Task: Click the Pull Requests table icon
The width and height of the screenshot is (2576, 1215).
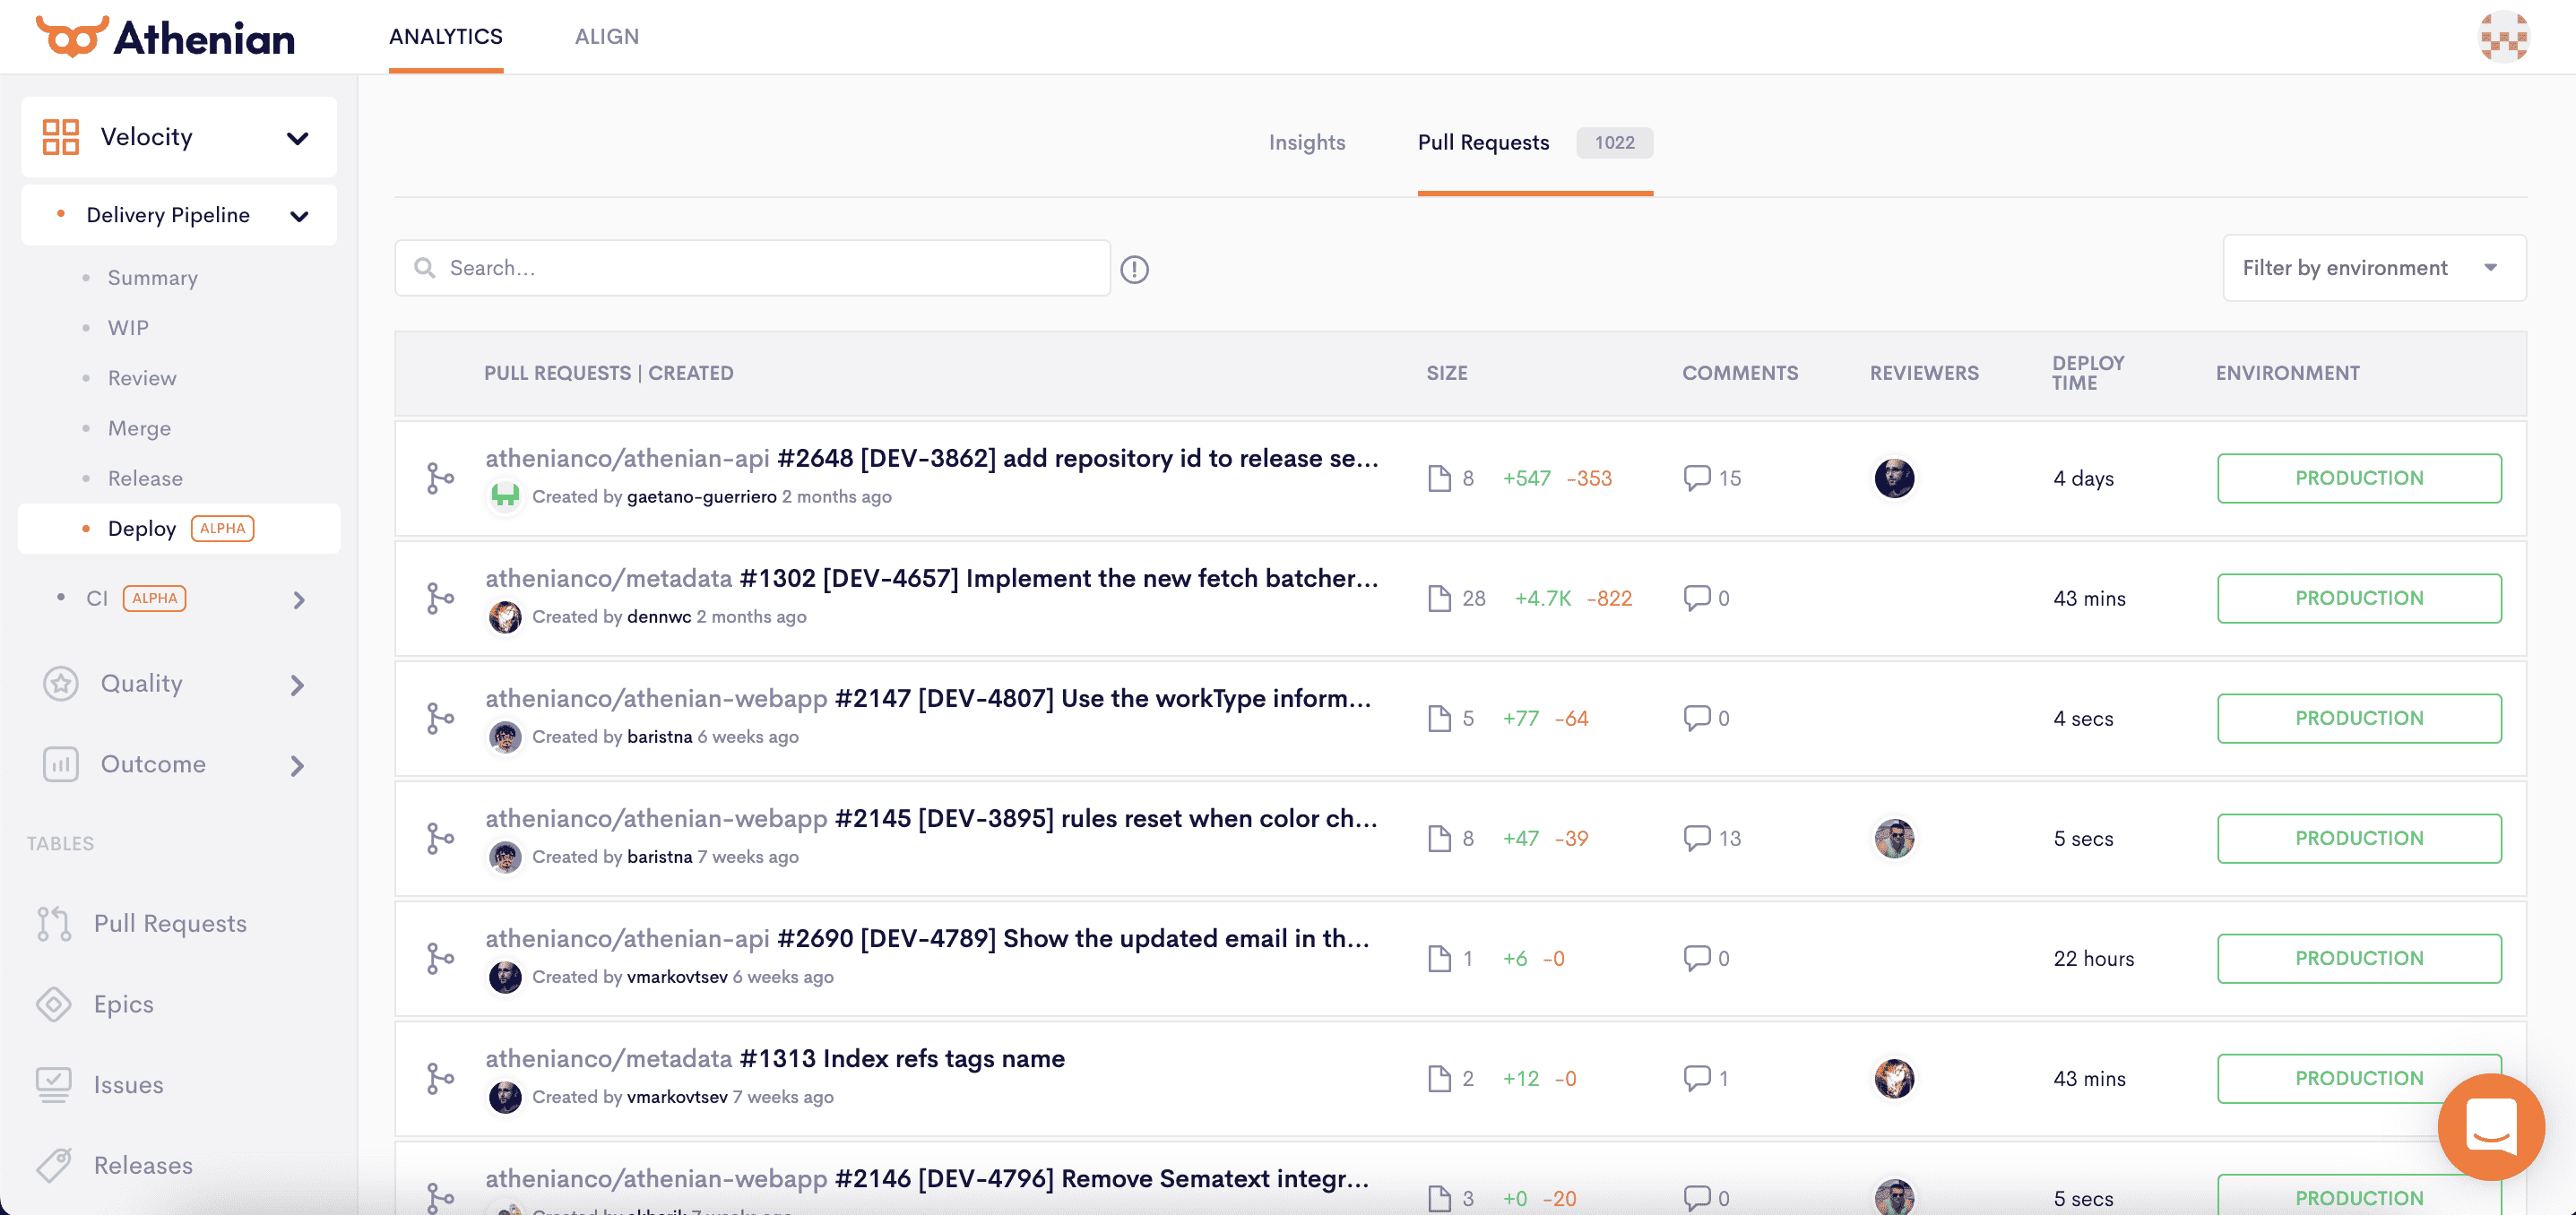Action: [54, 924]
